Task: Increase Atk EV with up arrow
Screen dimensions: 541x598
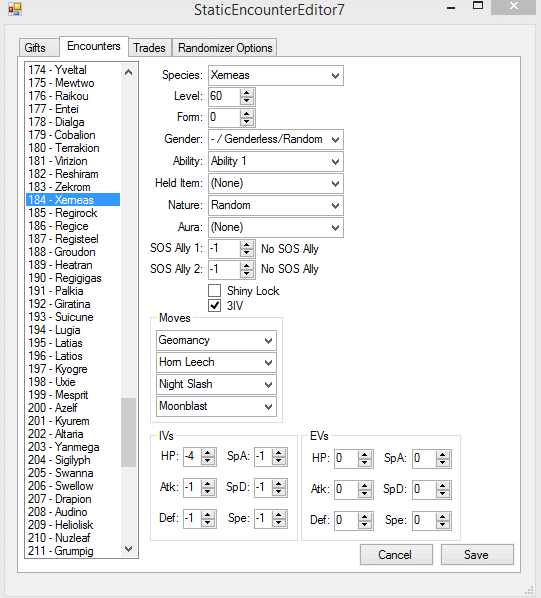Action: click(365, 485)
